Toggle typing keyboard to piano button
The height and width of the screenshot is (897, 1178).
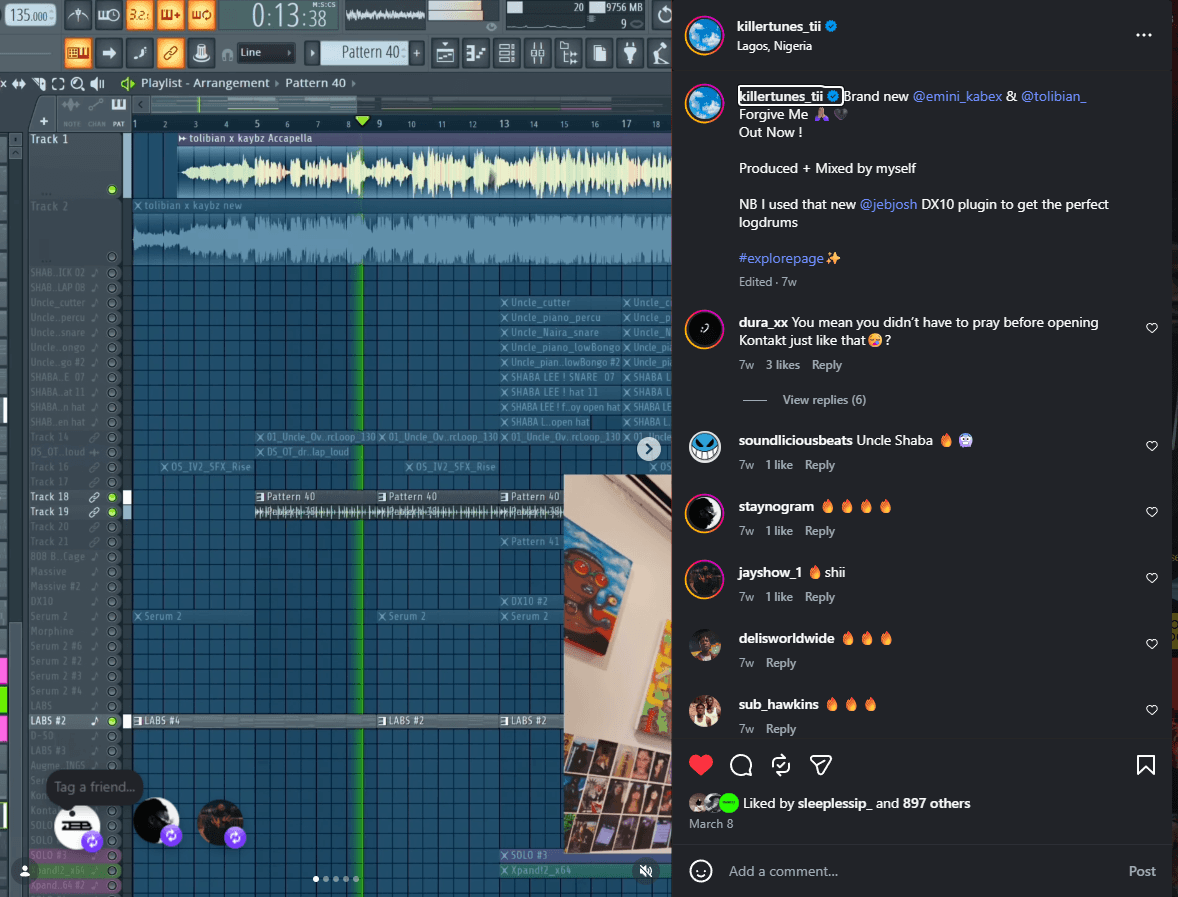[78, 53]
